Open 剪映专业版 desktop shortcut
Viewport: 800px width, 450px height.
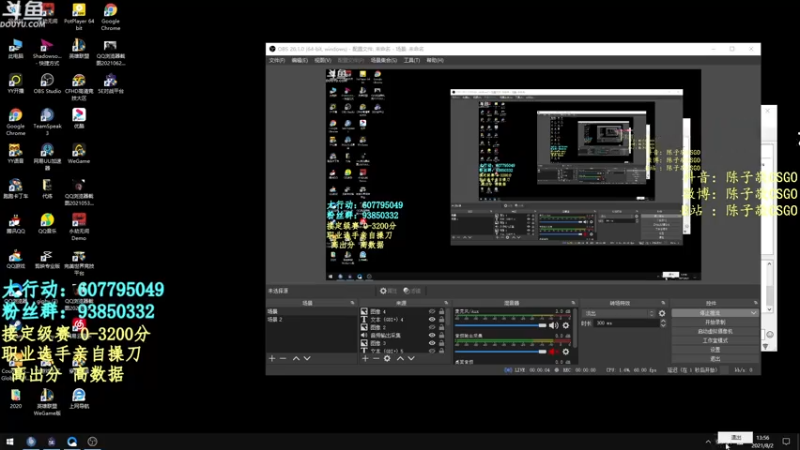pos(47,259)
